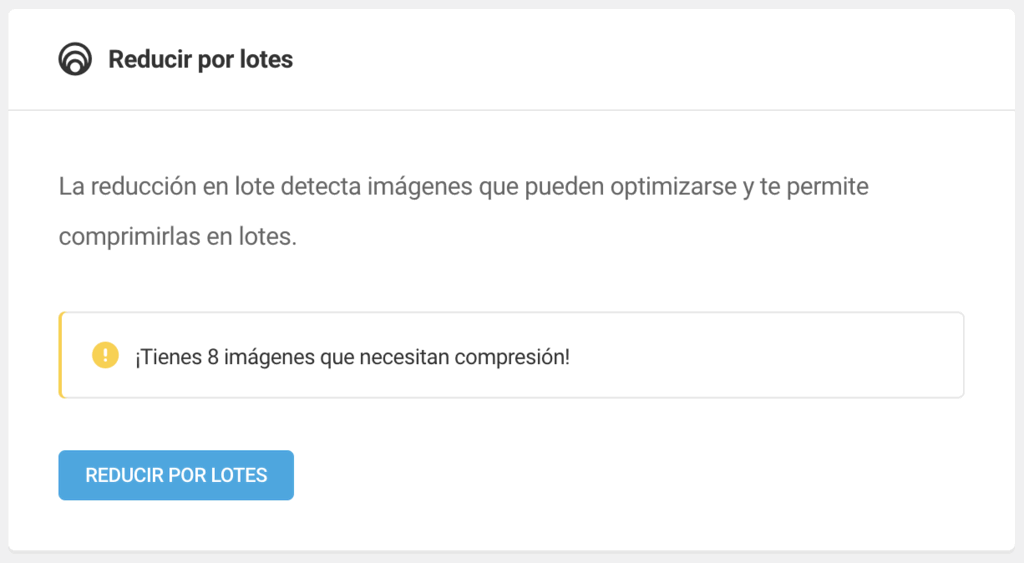Click the divider line below the header
Viewport: 1024px width, 563px height.
coord(512,109)
